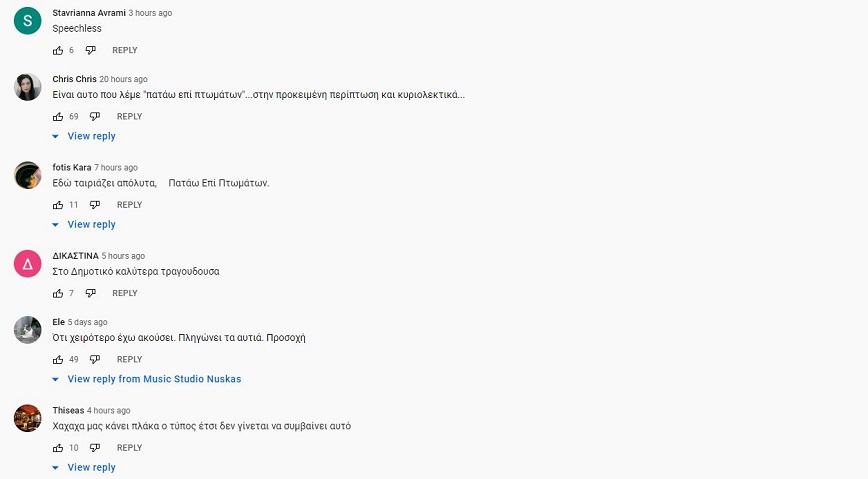Reply to Stavrianna Avrami's comment

pyautogui.click(x=125, y=50)
